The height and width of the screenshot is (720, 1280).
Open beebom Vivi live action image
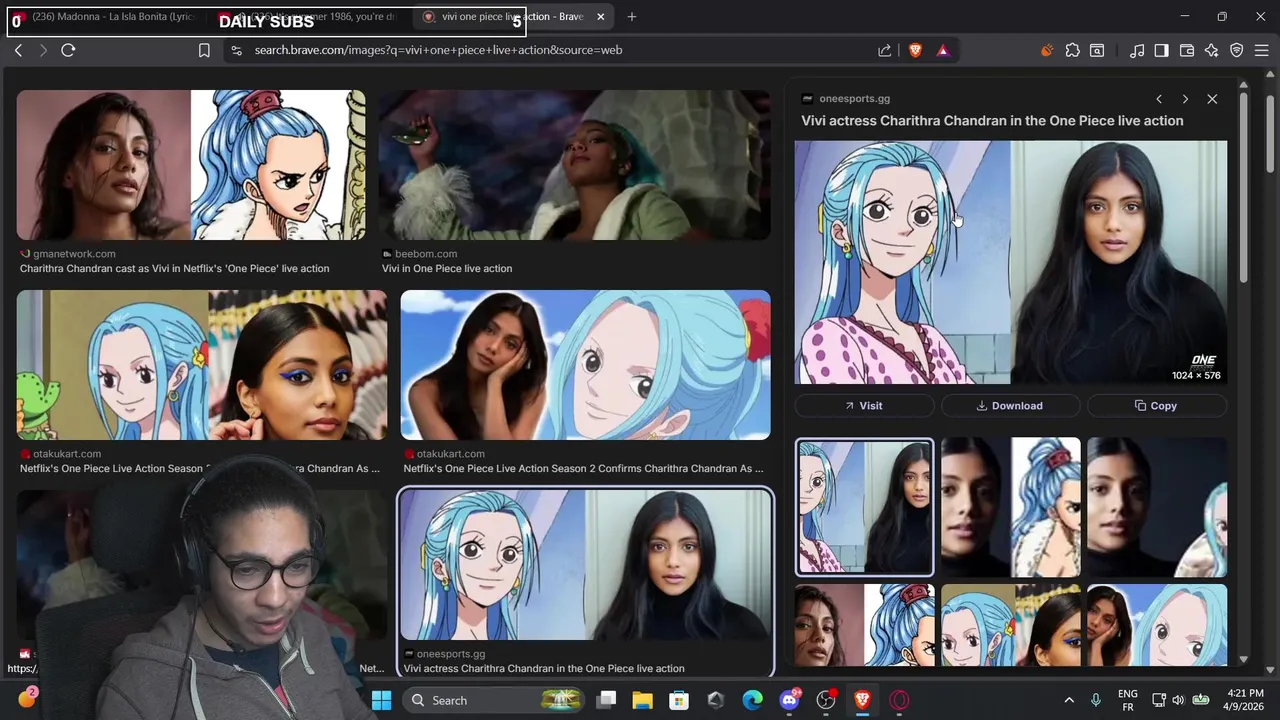click(x=574, y=165)
